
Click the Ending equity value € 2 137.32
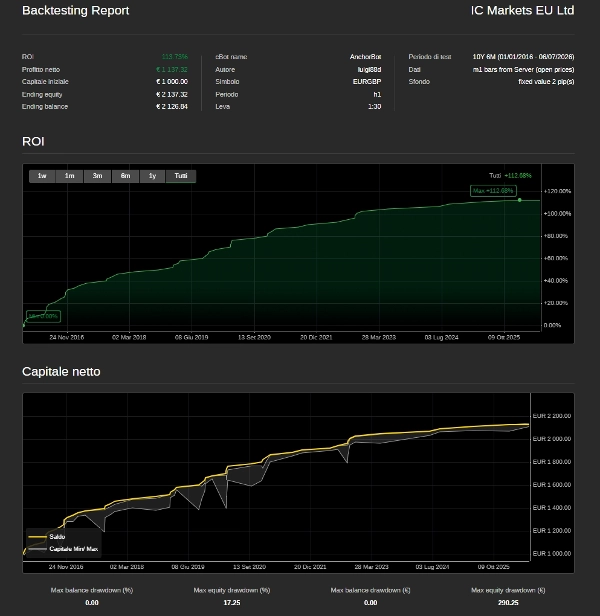[x=172, y=95]
